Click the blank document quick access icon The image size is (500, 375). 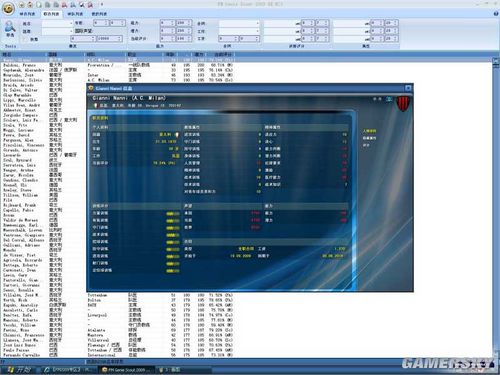coord(39,5)
